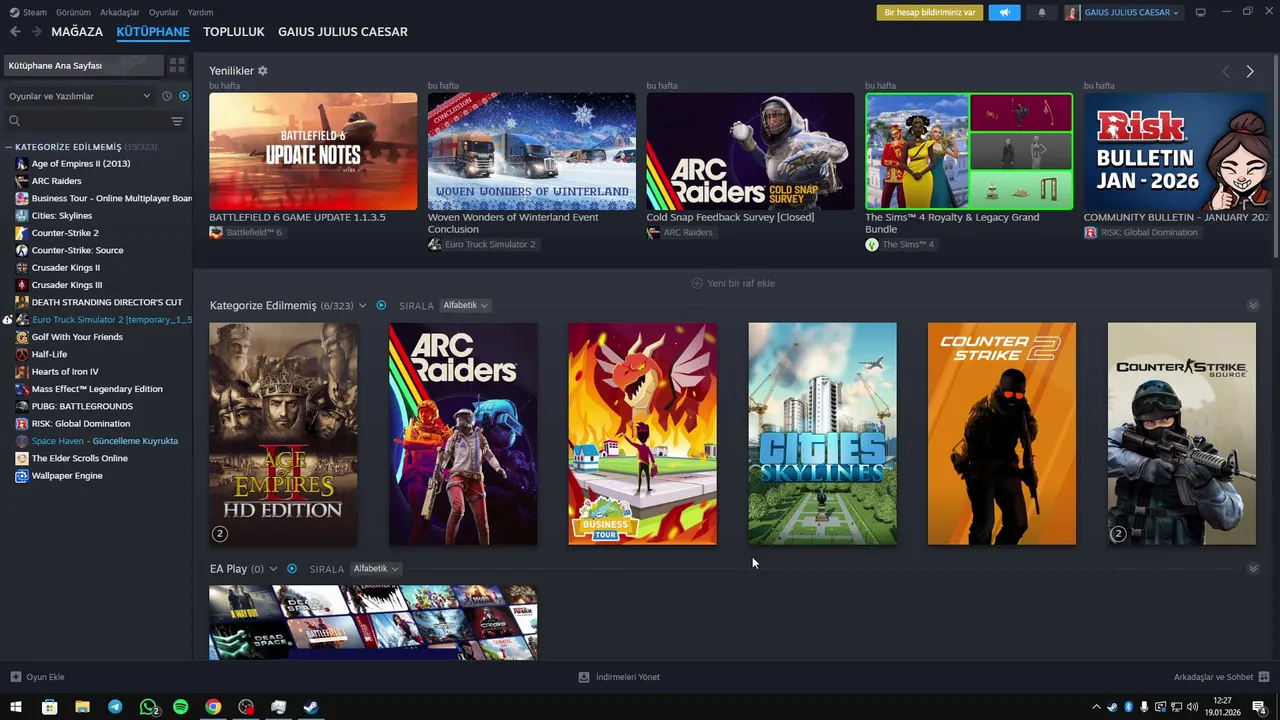Viewport: 1280px width, 720px height.
Task: Open the Yardım menu
Action: tap(200, 12)
